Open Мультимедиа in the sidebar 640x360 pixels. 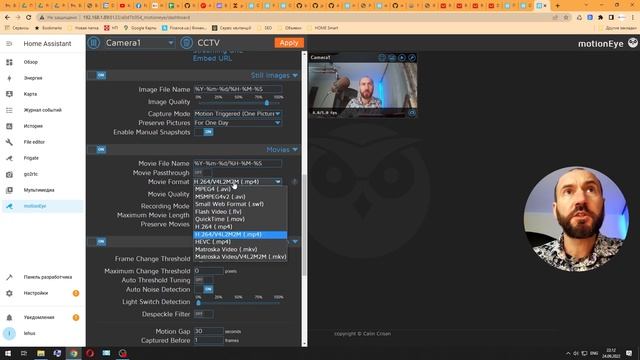(42, 190)
